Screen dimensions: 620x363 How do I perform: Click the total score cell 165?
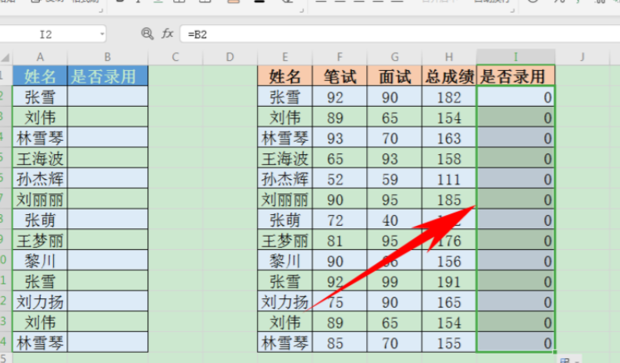click(x=449, y=302)
